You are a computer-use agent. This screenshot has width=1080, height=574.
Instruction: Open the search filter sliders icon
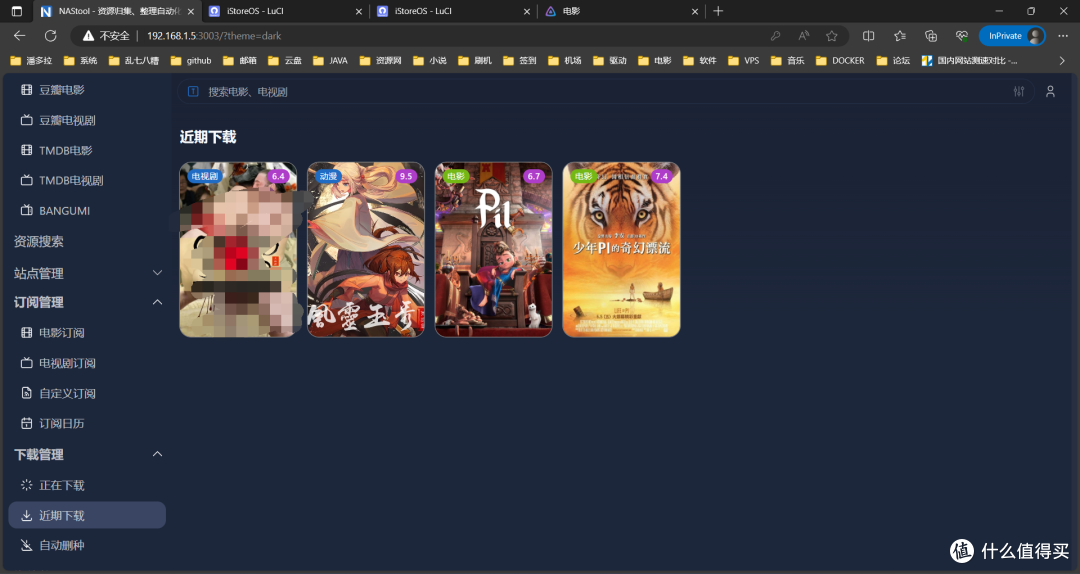(1019, 92)
